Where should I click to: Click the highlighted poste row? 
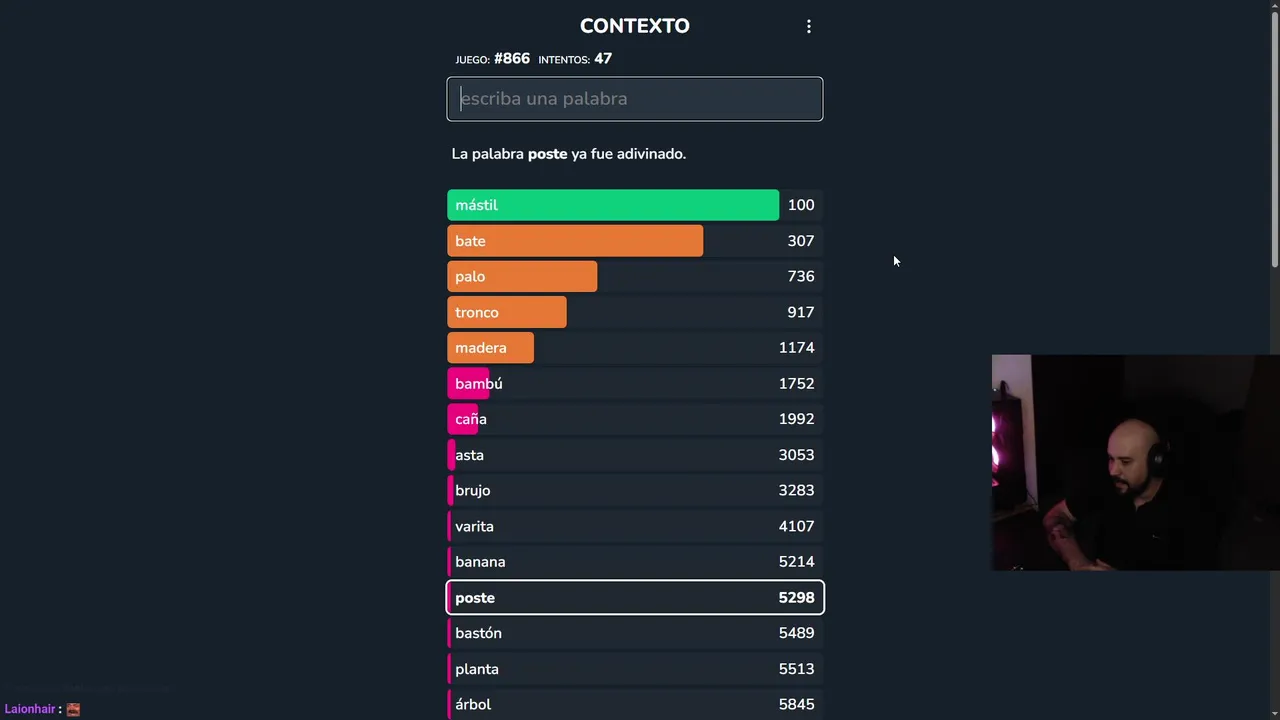pyautogui.click(x=634, y=598)
